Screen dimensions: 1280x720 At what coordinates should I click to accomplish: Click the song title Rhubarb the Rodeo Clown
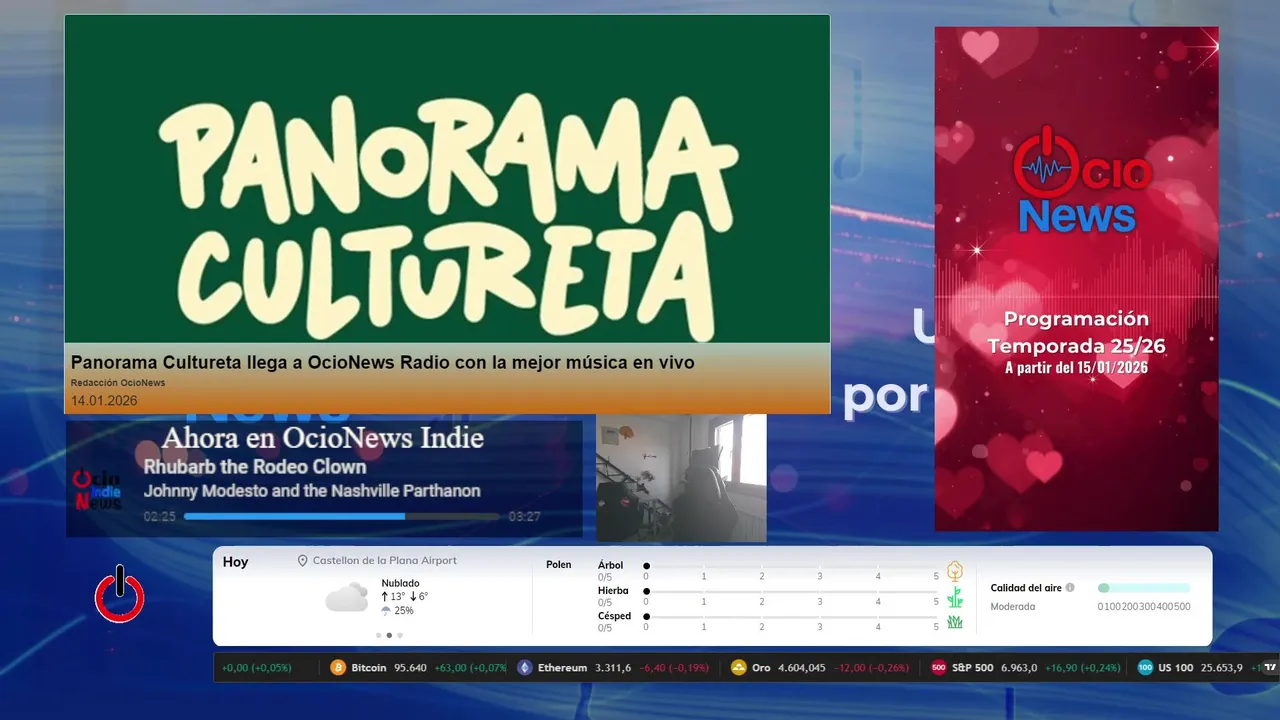pyautogui.click(x=255, y=467)
